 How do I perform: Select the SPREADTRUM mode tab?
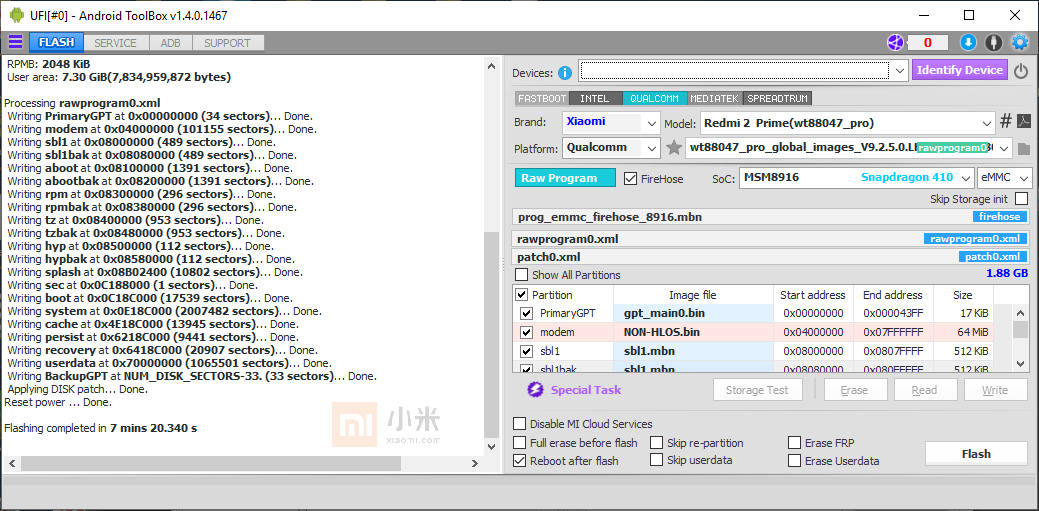[x=777, y=98]
